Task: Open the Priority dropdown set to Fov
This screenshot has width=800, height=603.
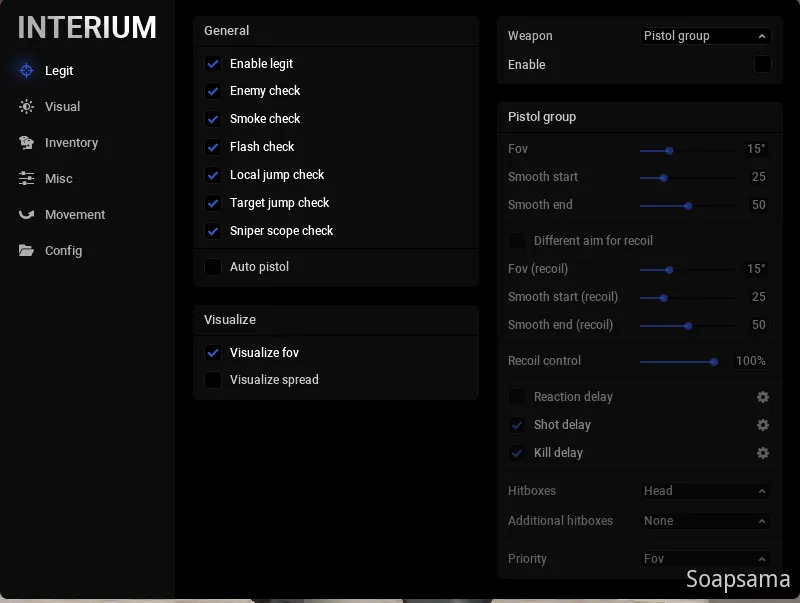Action: (x=705, y=559)
